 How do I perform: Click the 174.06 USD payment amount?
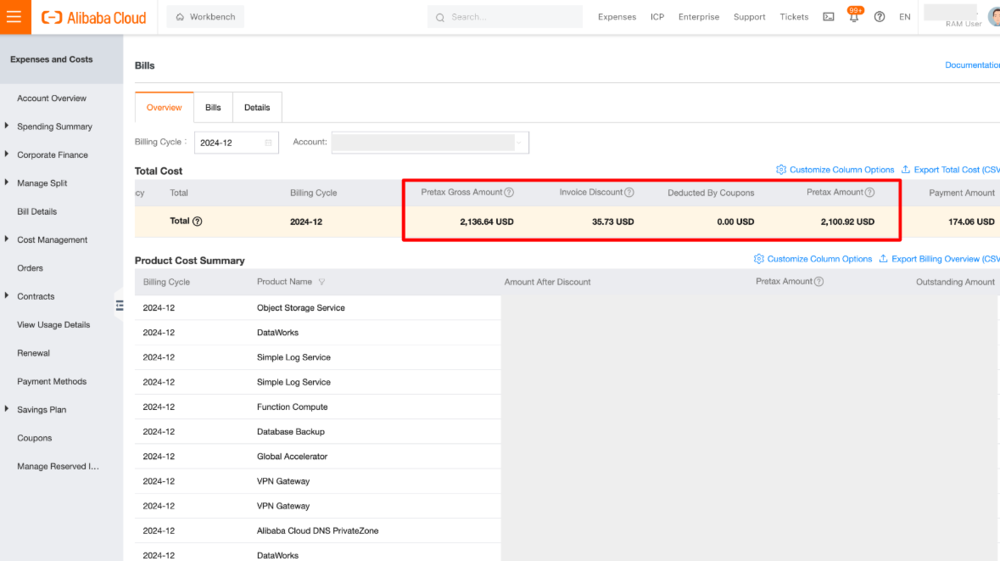[971, 222]
